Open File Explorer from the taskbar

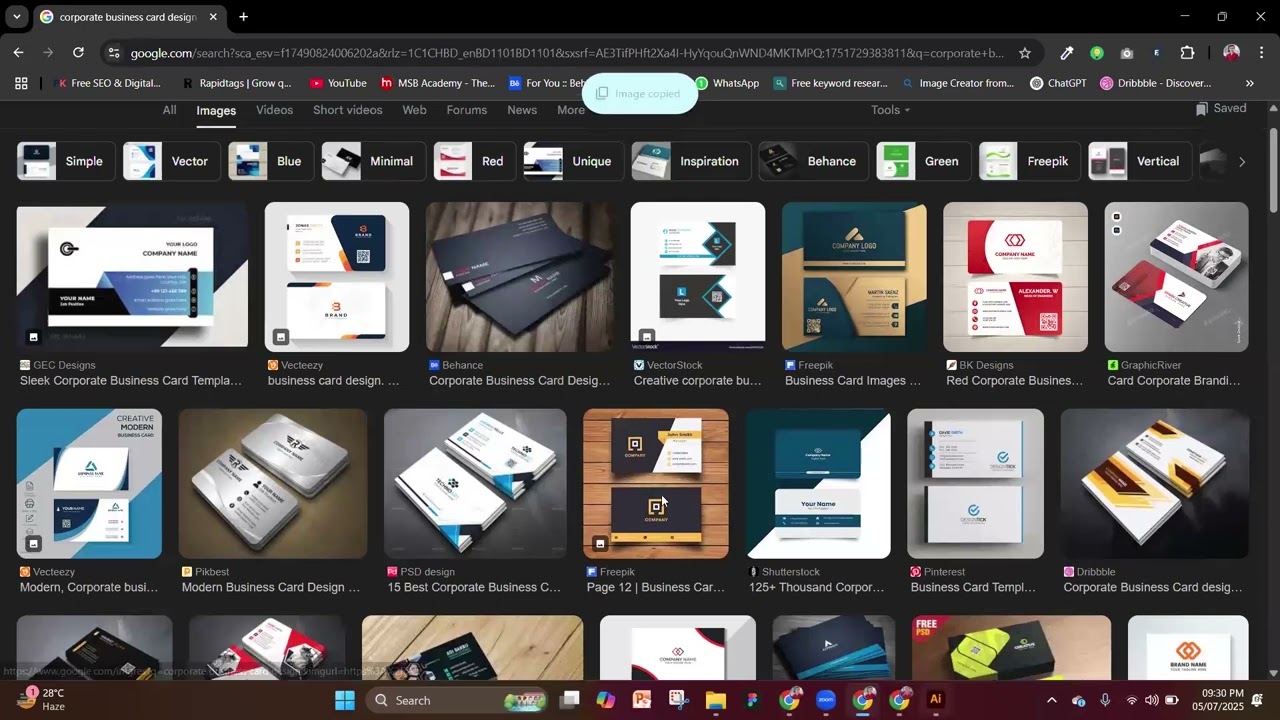[716, 700]
